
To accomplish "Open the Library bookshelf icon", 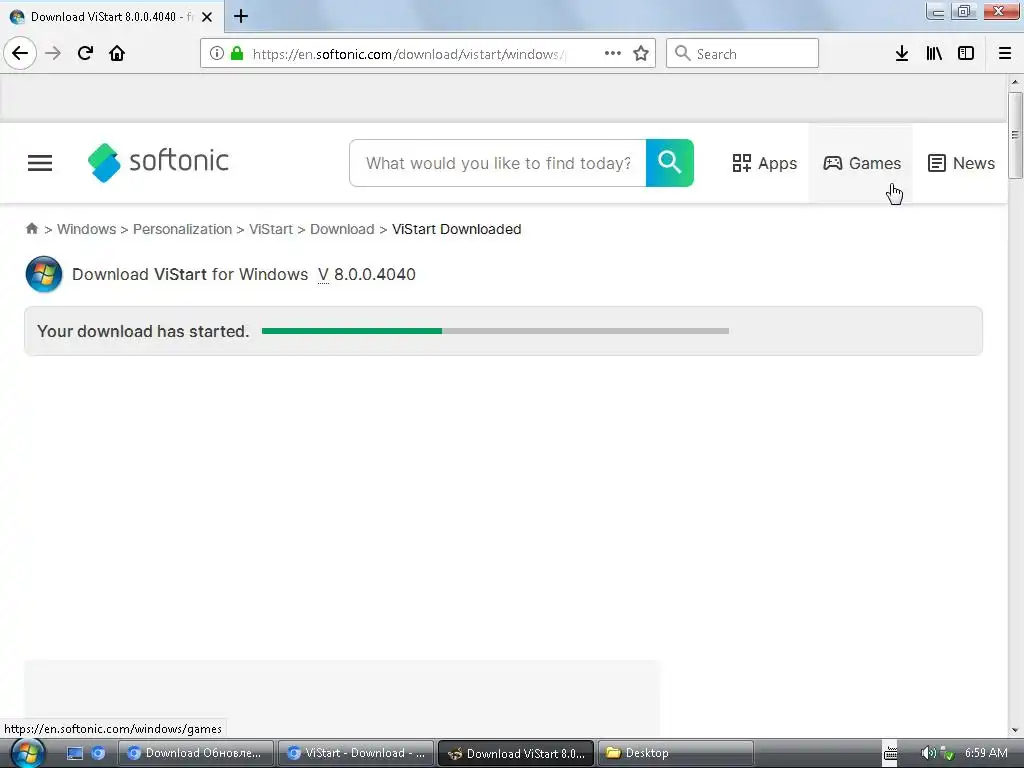I will [934, 54].
